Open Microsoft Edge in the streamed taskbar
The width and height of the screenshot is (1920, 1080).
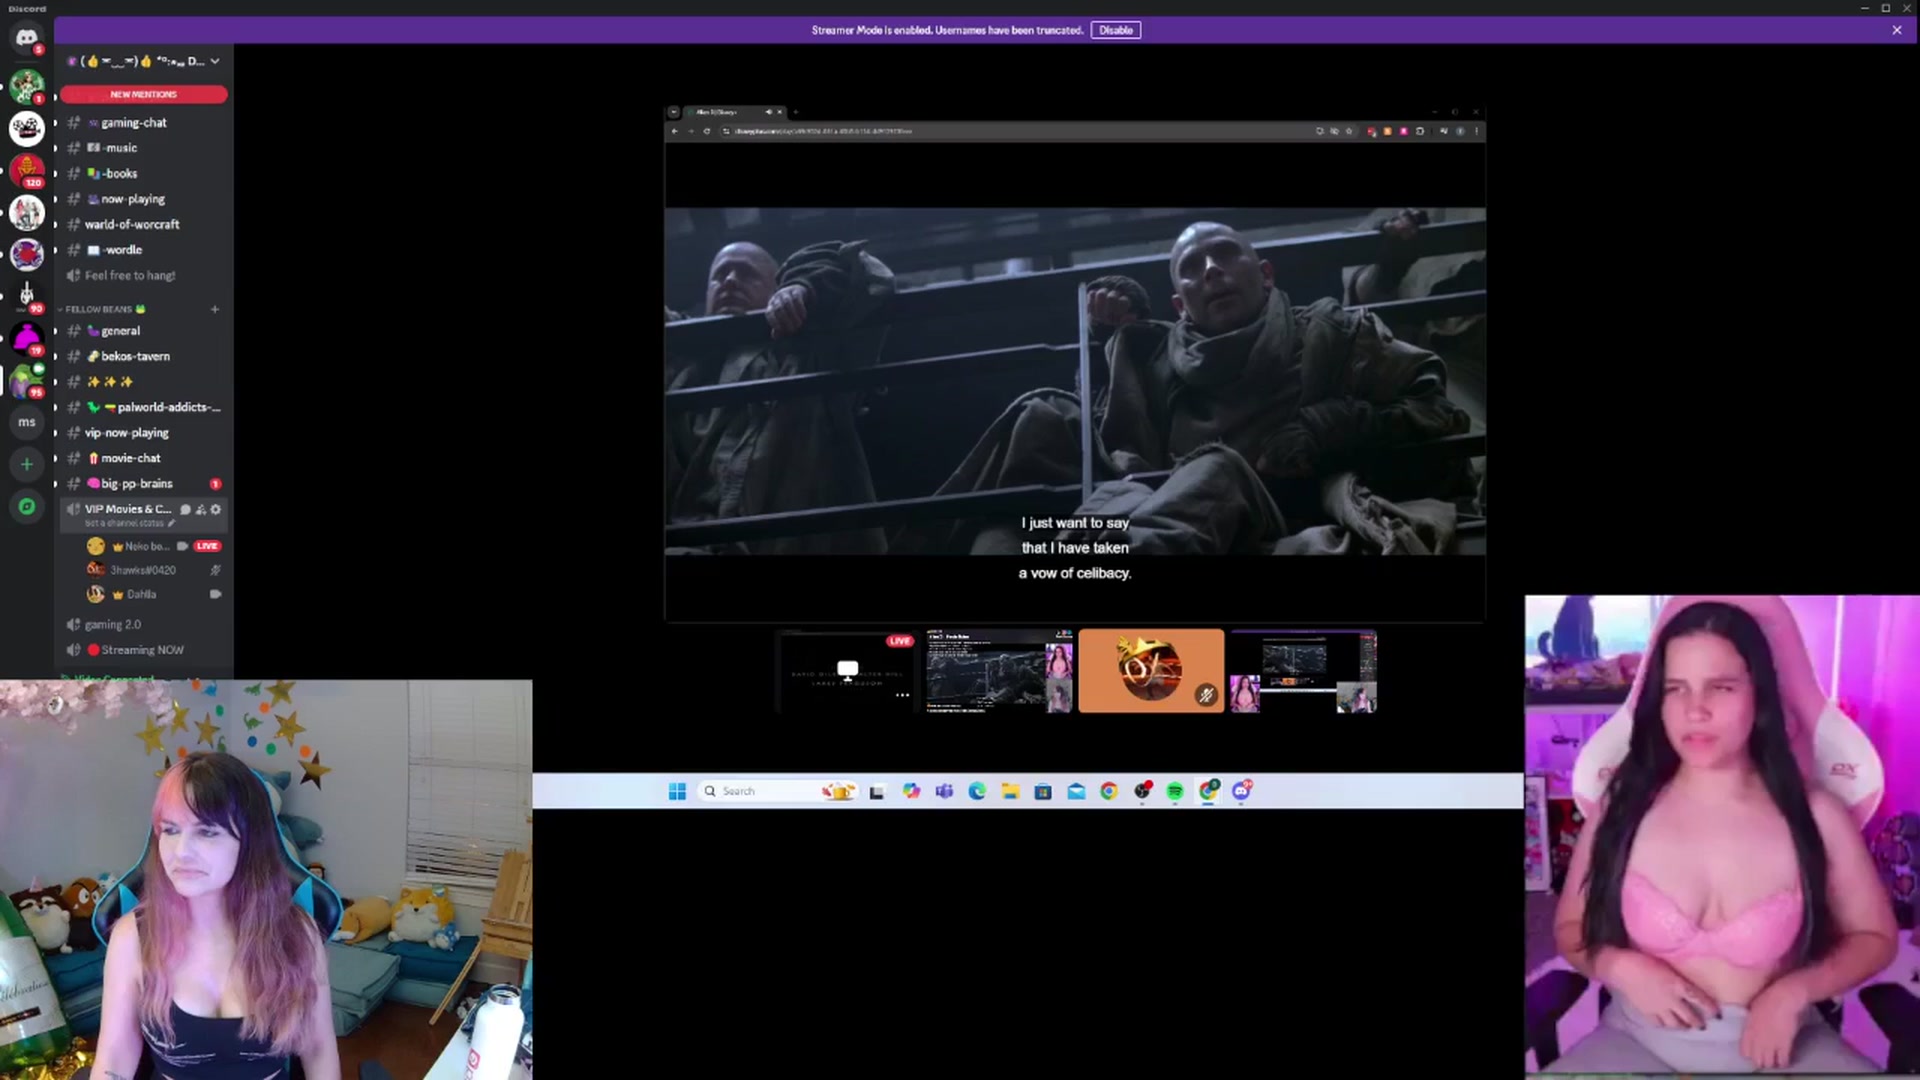point(977,791)
